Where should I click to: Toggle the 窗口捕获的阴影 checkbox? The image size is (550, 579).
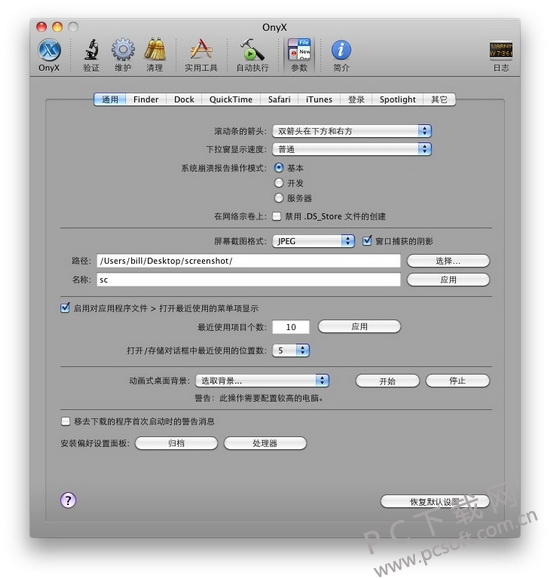pyautogui.click(x=367, y=241)
